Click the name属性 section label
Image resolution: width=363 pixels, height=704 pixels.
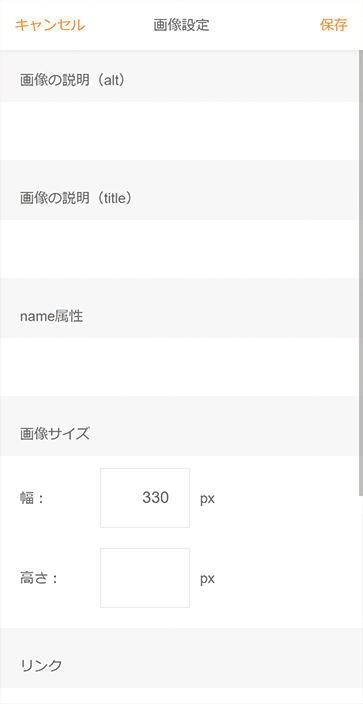click(51, 316)
